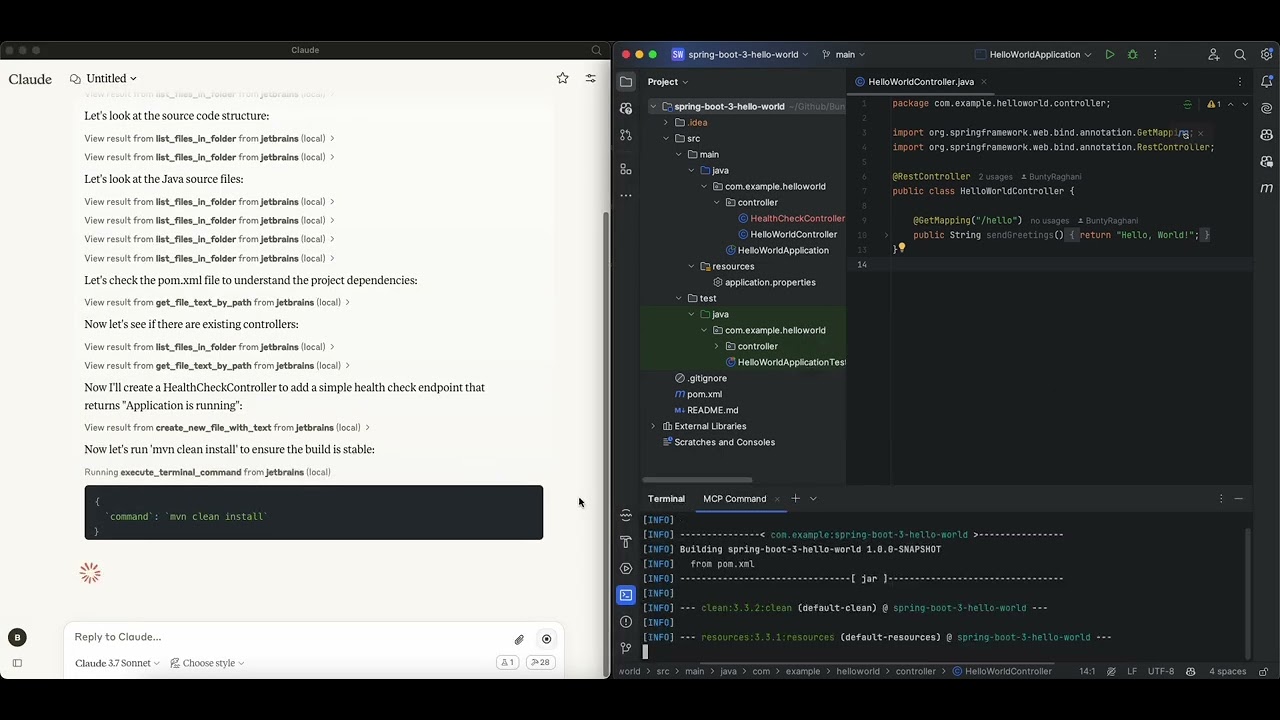This screenshot has width=1280, height=720.
Task: Open IntelliJ Search Everywhere magnifier icon
Action: (1240, 55)
